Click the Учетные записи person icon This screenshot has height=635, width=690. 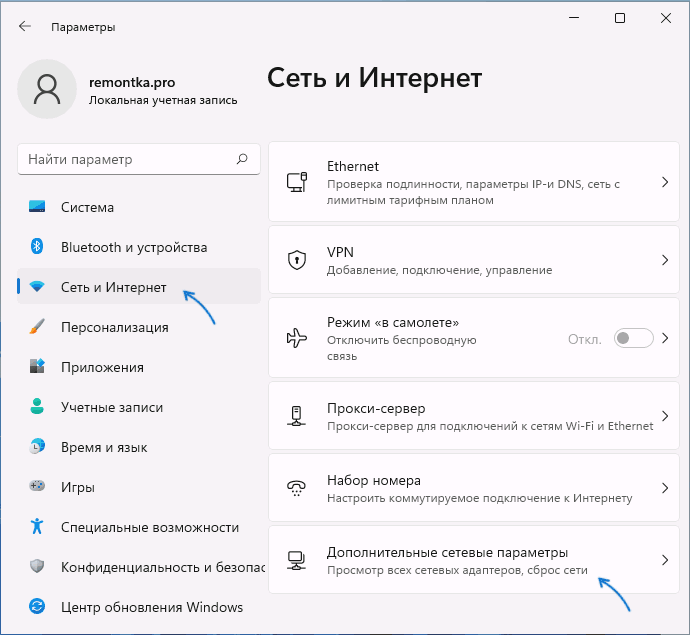pos(37,406)
